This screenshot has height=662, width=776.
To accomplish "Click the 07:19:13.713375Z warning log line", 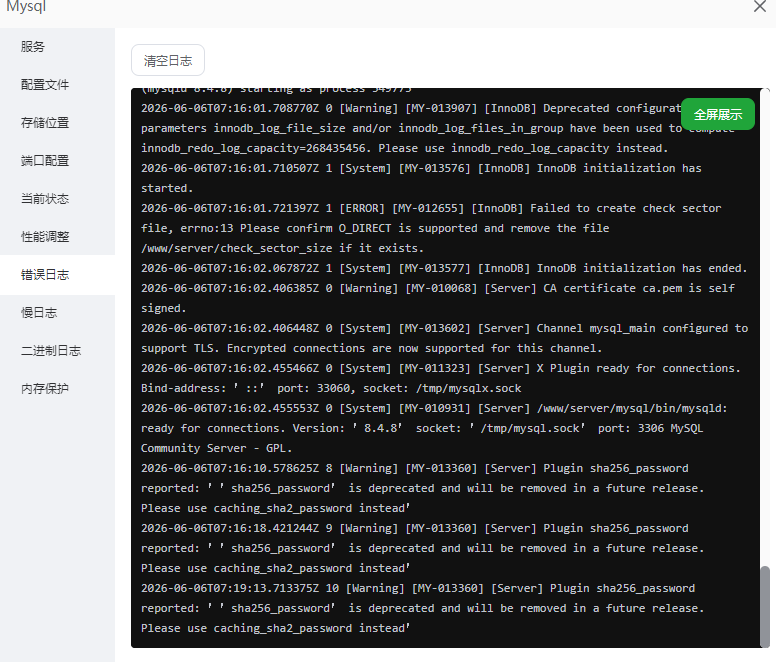I will click(418, 588).
